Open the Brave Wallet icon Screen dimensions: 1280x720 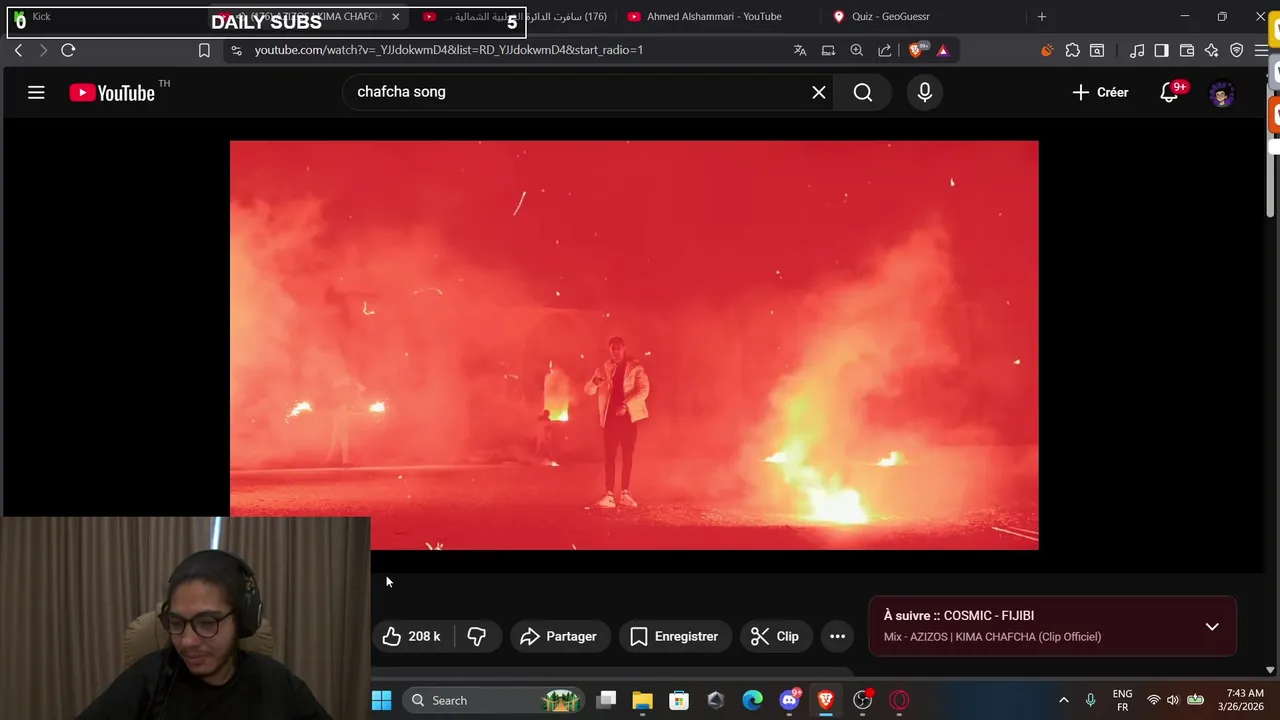pyautogui.click(x=1187, y=50)
